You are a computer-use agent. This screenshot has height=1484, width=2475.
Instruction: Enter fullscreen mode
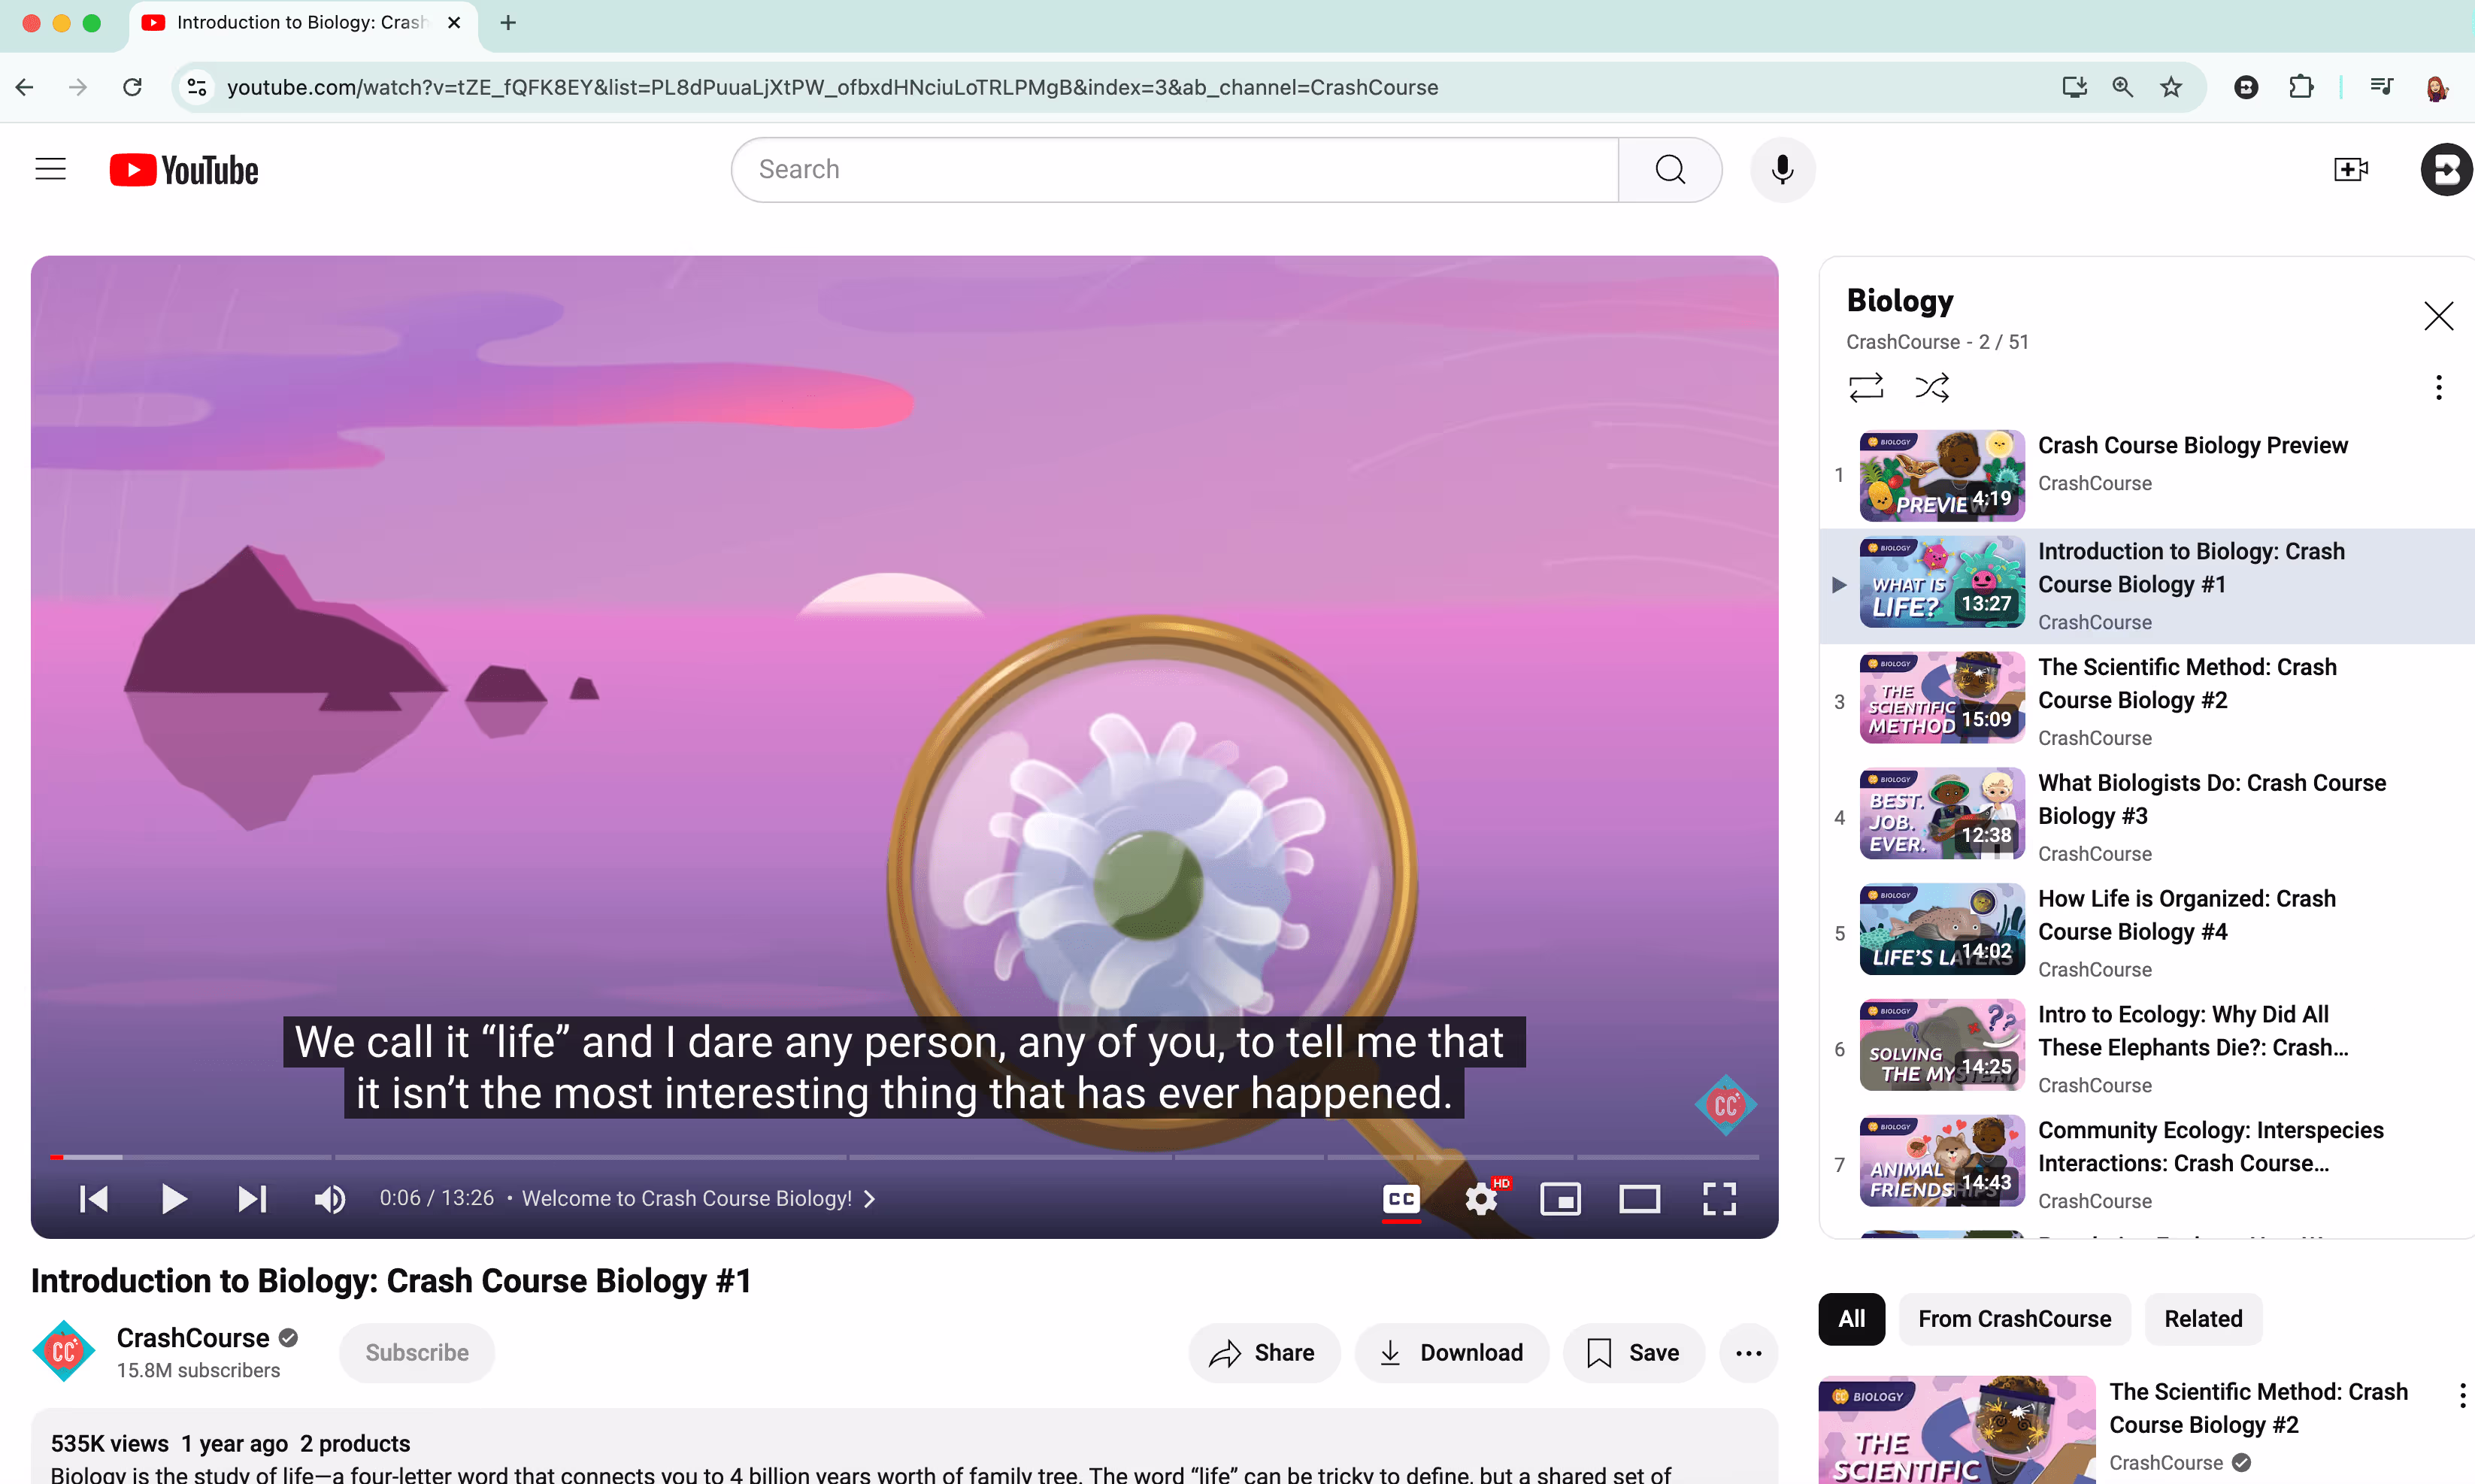(1717, 1198)
